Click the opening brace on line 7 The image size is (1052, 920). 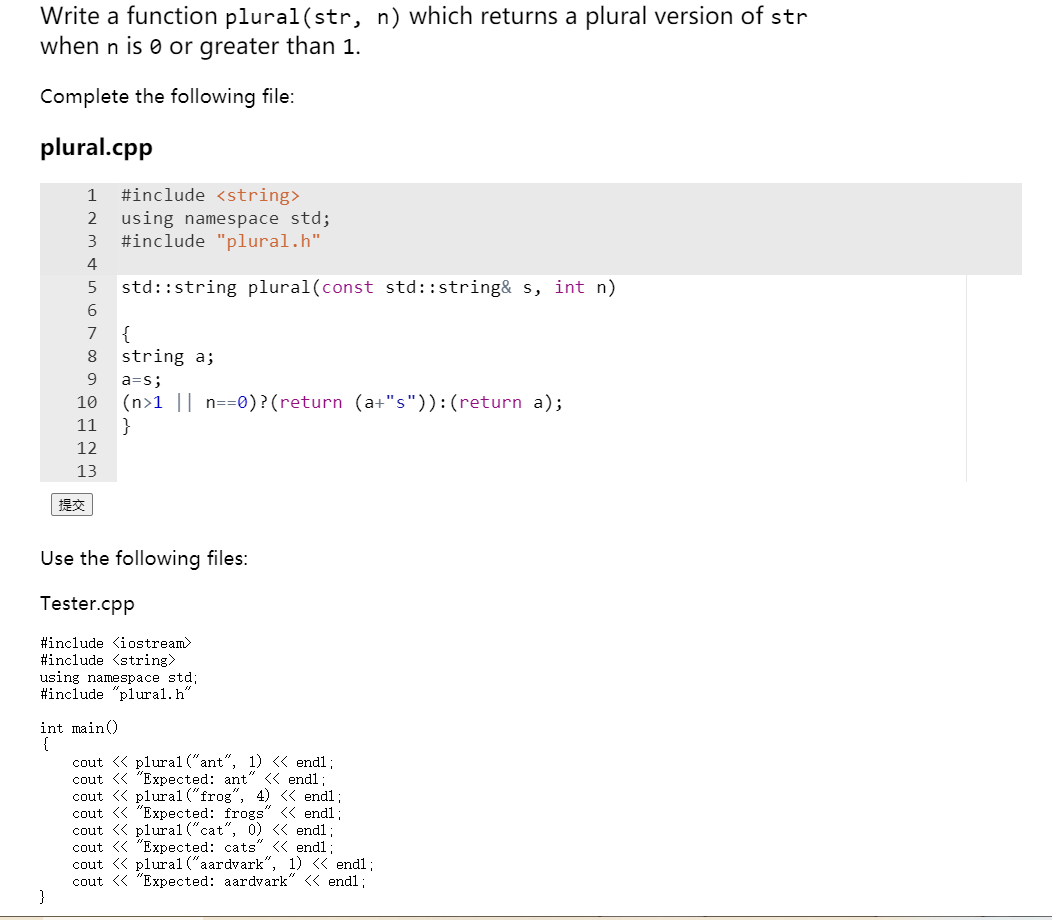(x=125, y=333)
